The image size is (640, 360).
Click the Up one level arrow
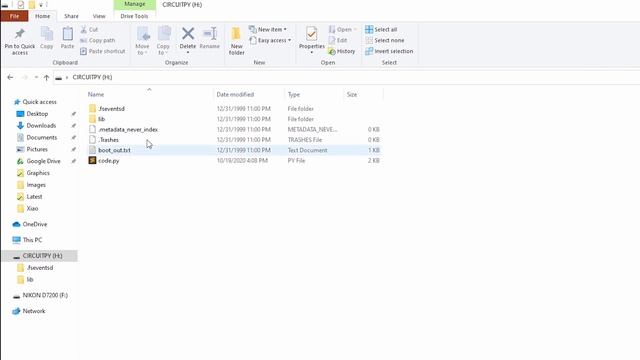[46, 77]
